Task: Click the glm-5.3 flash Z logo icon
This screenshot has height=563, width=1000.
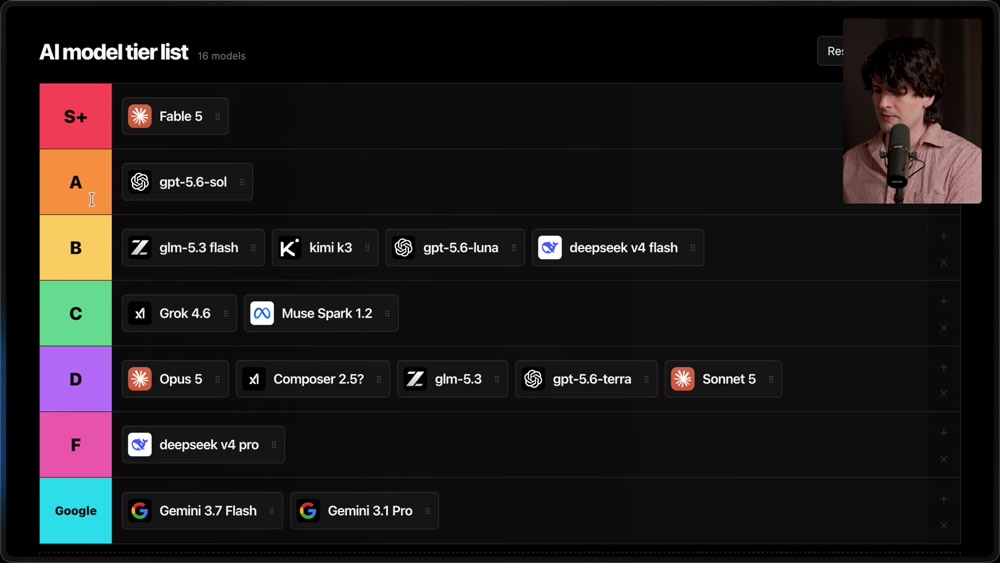Action: (x=140, y=247)
